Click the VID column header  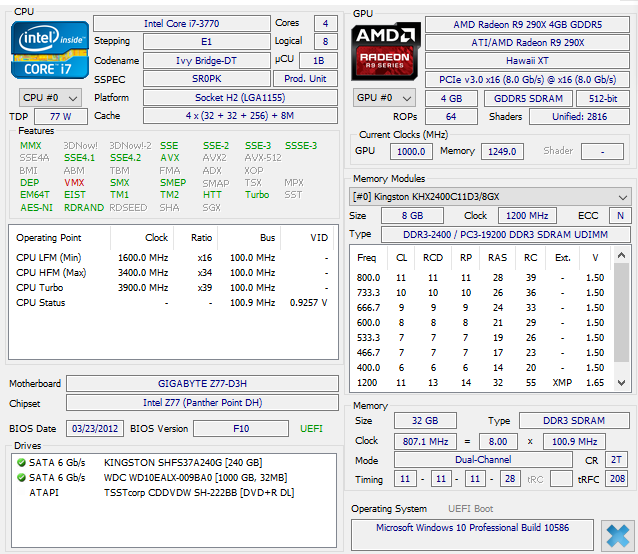[x=319, y=238]
